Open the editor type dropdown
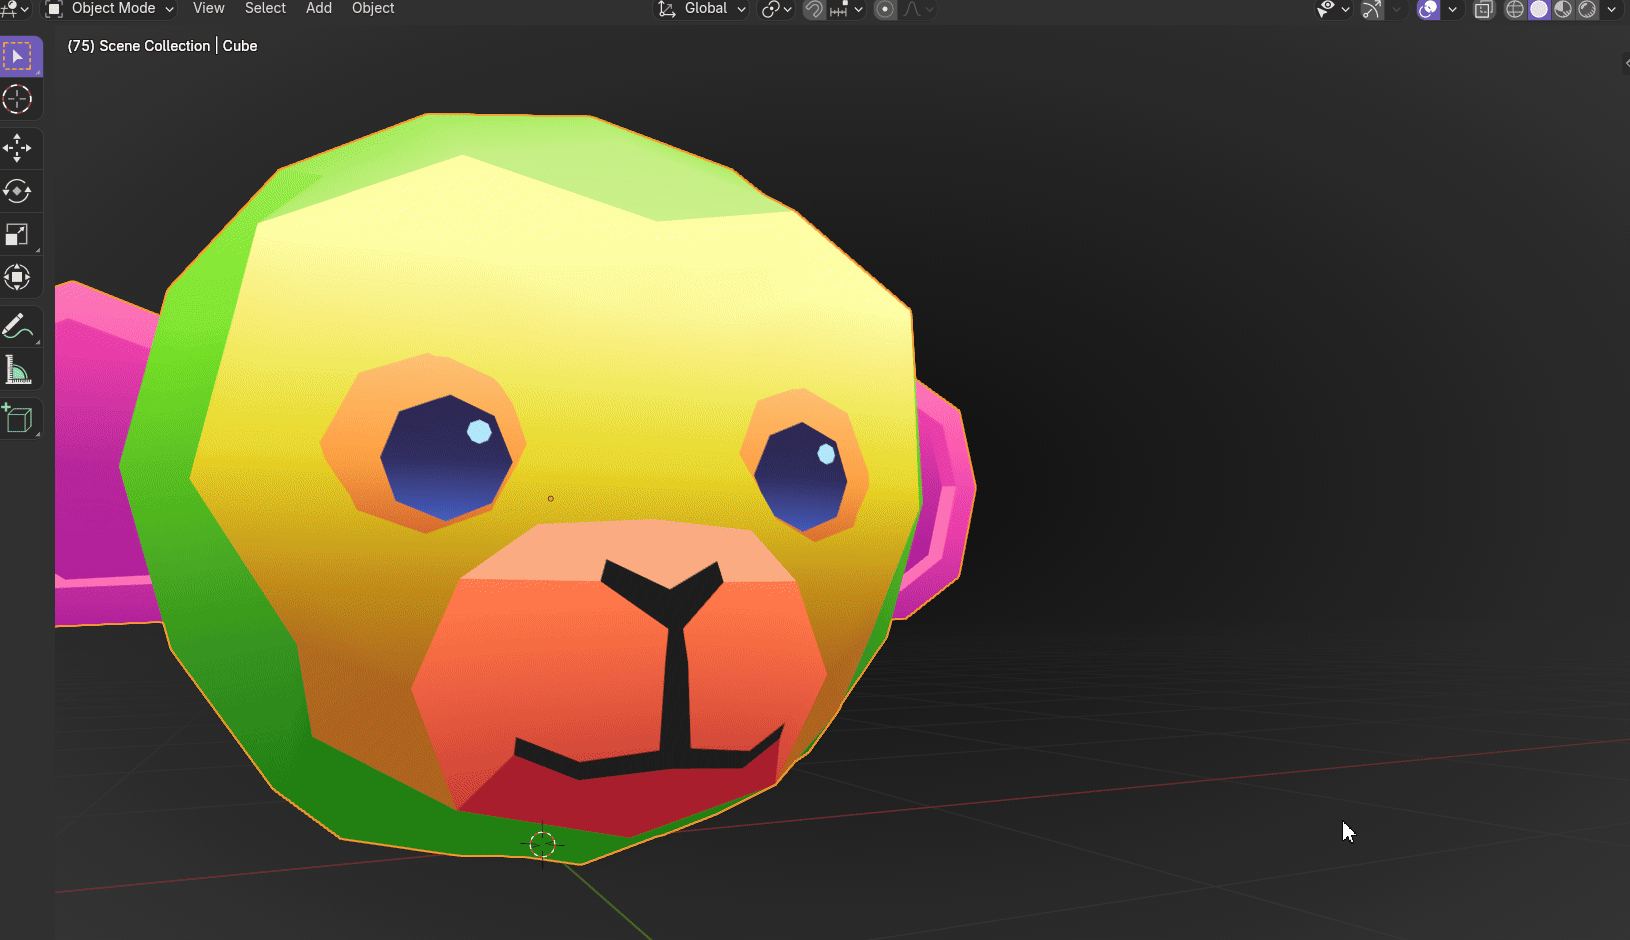The width and height of the screenshot is (1630, 940). click(14, 9)
